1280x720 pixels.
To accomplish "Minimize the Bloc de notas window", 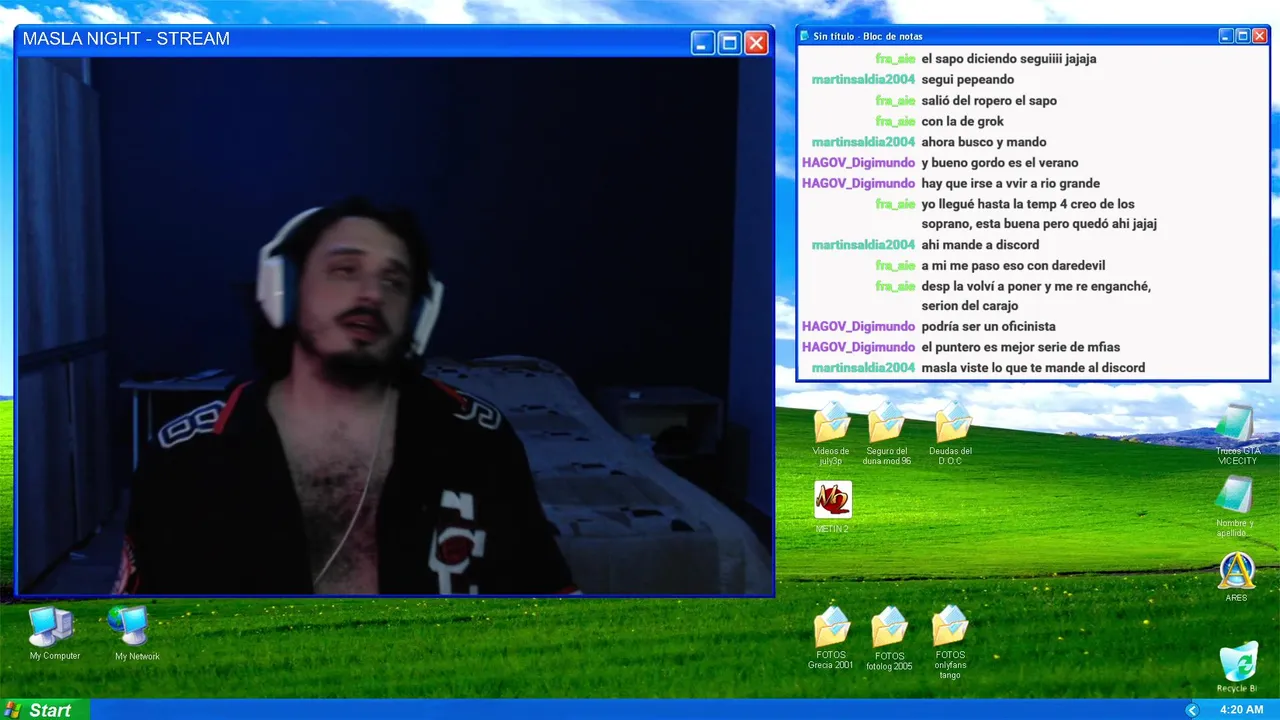I will [x=1226, y=36].
